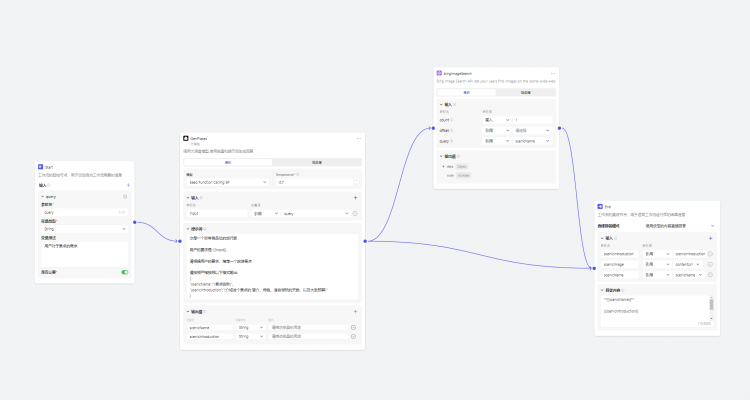Open bingImageSearch node more options menu

click(x=553, y=74)
